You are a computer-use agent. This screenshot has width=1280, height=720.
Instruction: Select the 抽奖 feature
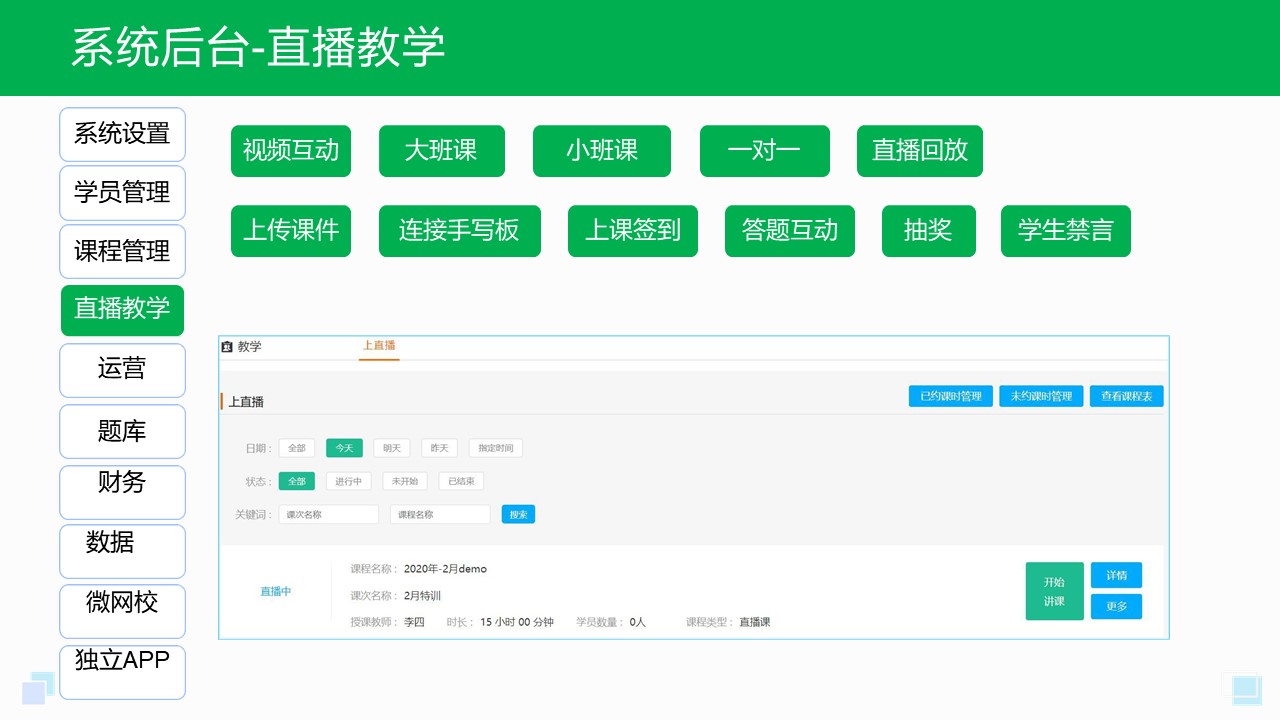pos(928,231)
